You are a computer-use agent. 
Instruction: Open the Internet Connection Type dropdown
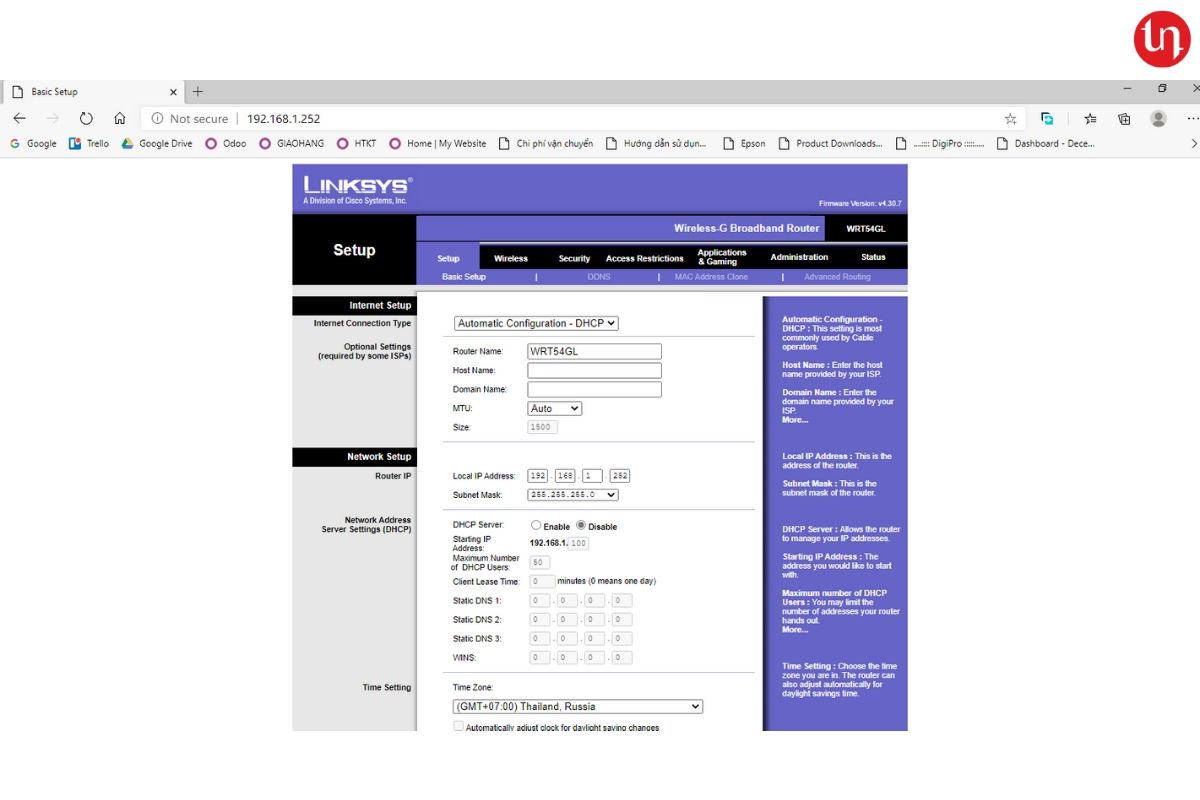537,323
